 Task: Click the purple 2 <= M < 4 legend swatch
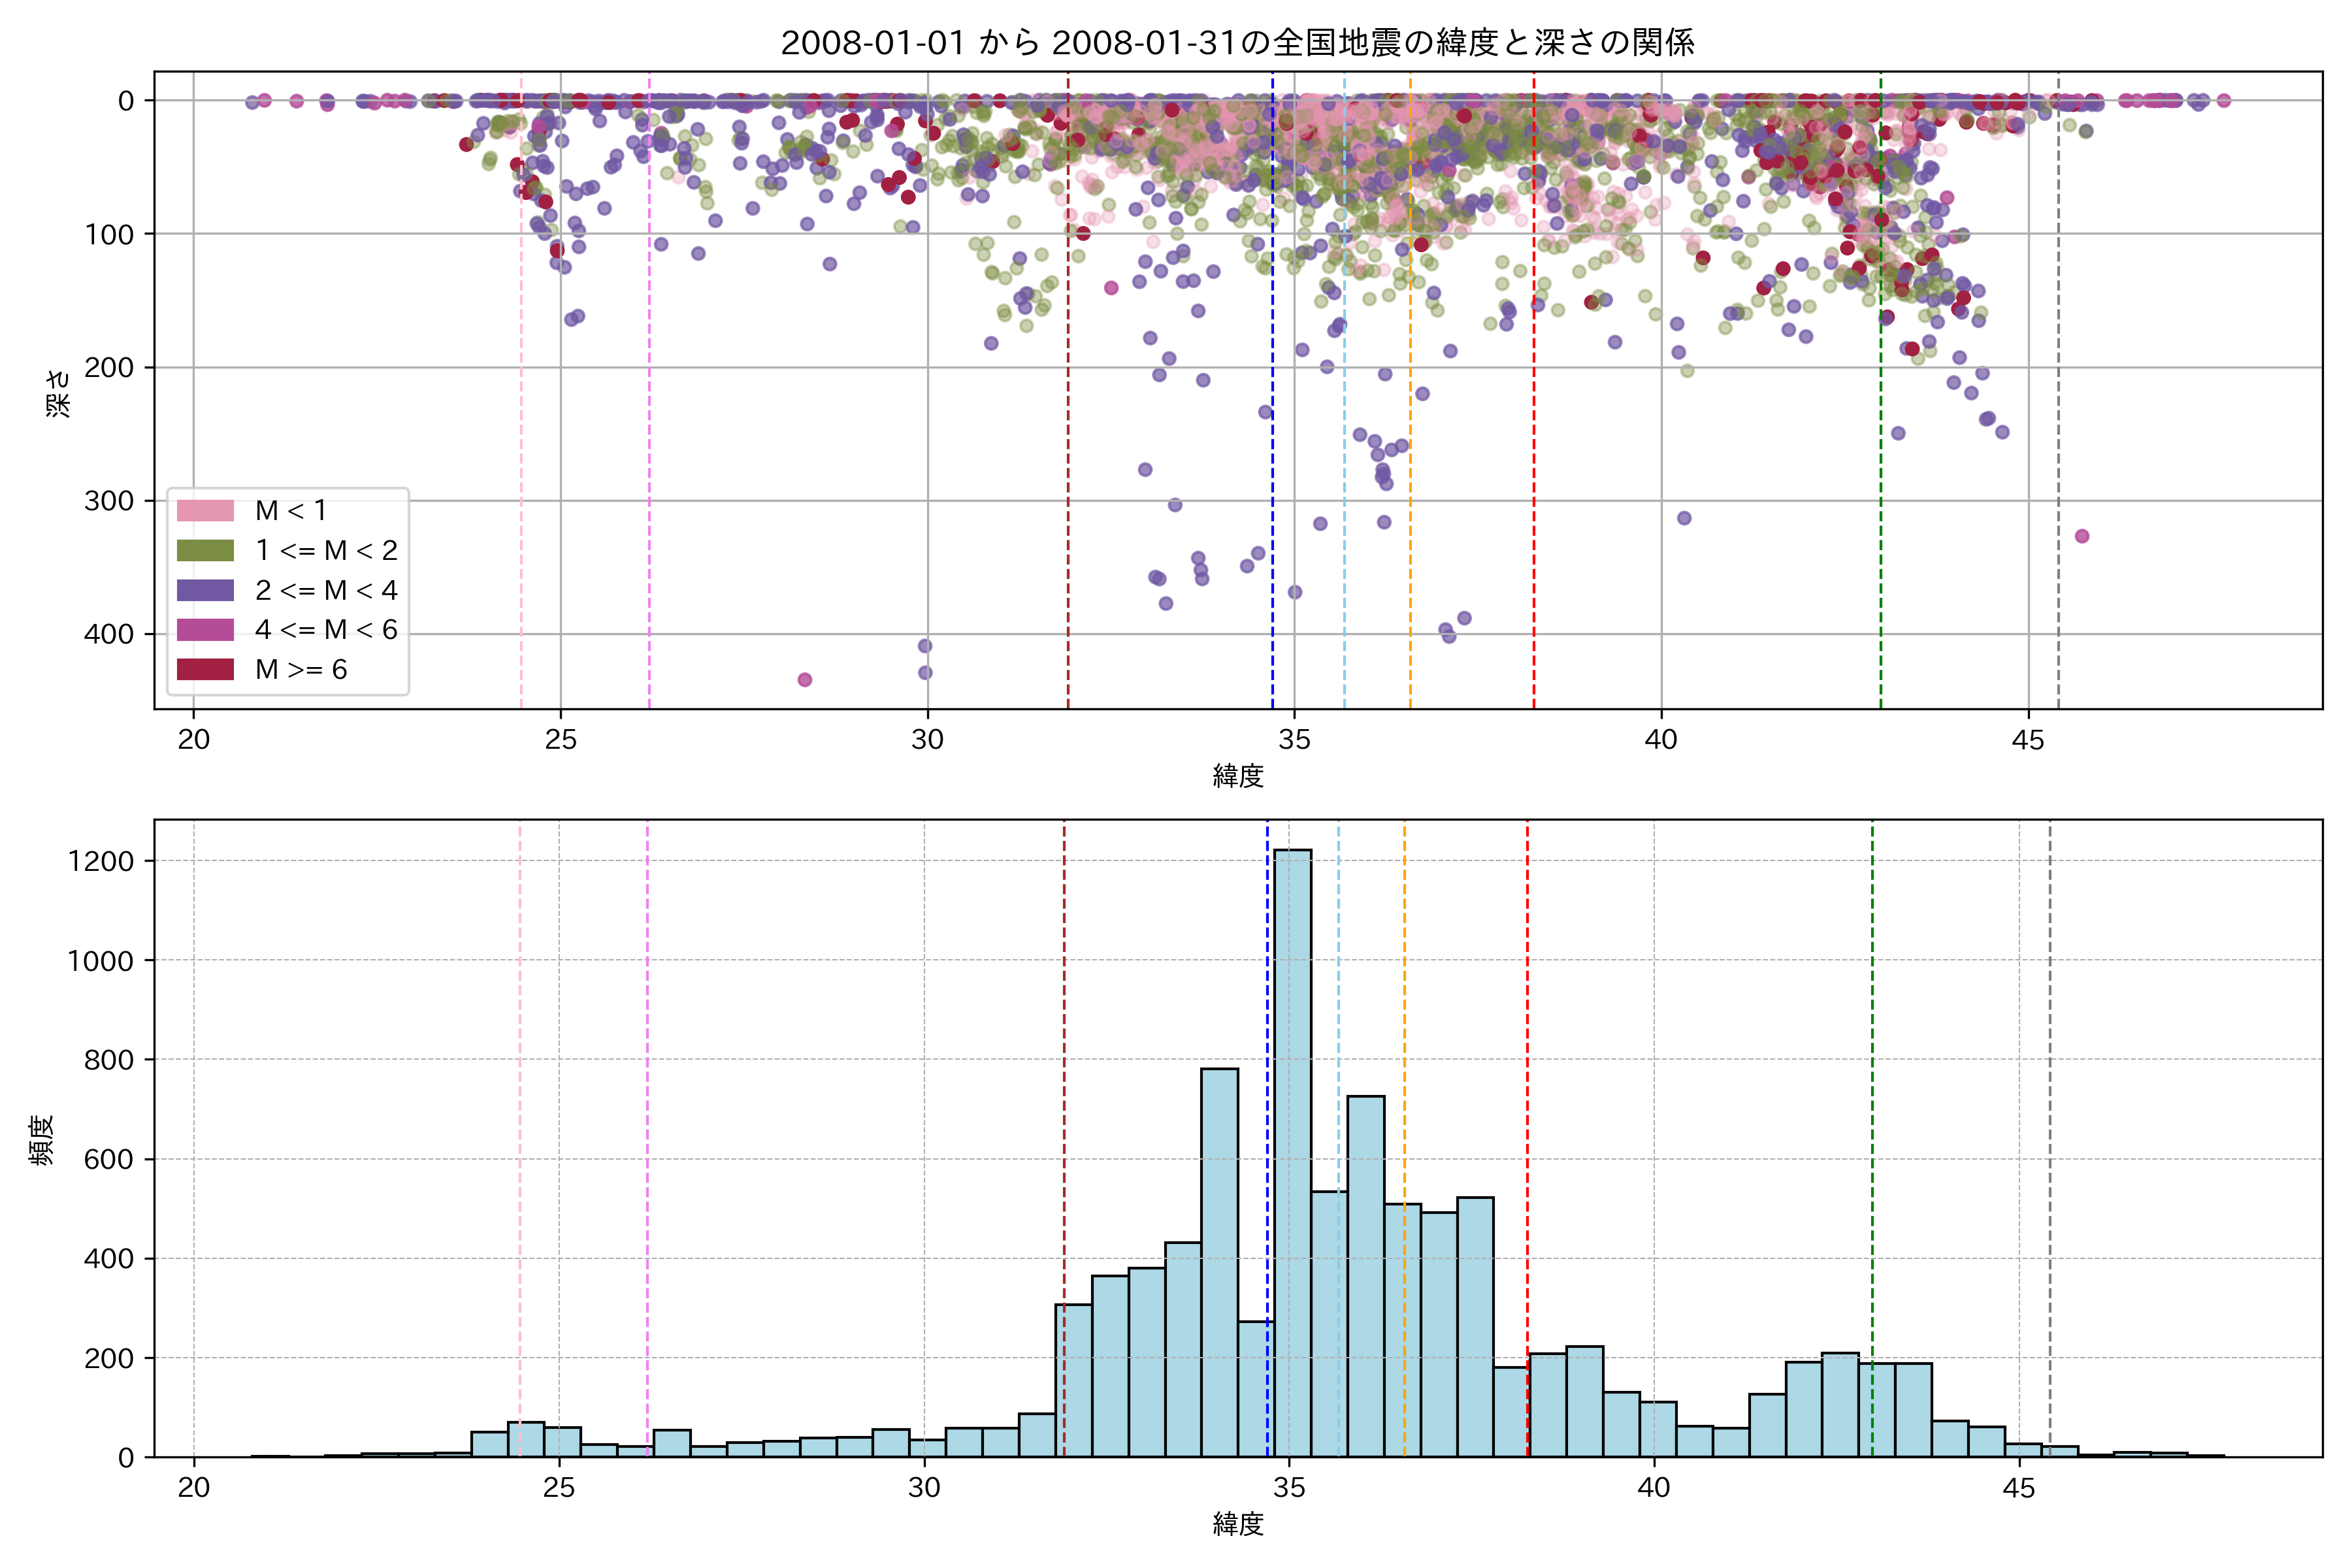click(x=205, y=591)
